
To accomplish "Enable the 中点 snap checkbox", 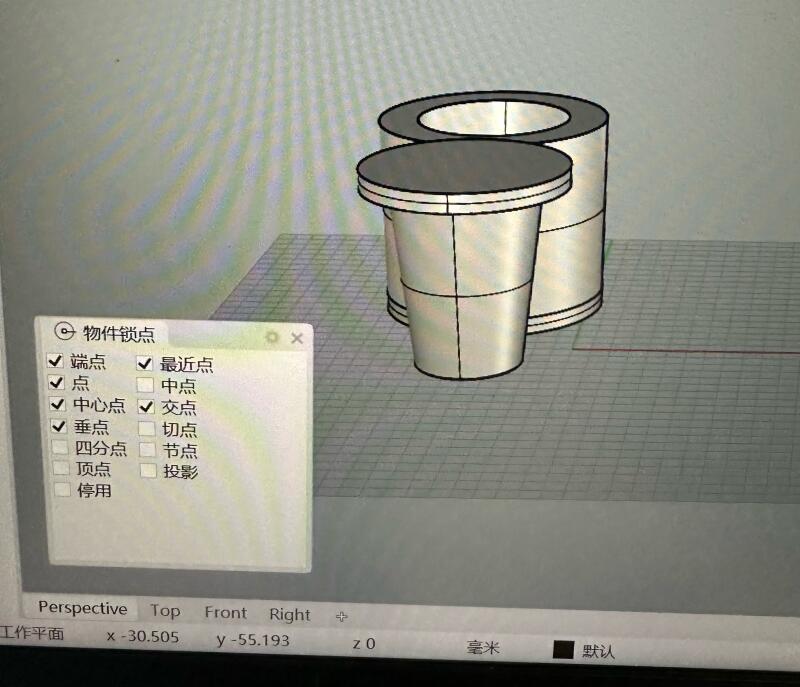I will click(x=146, y=385).
